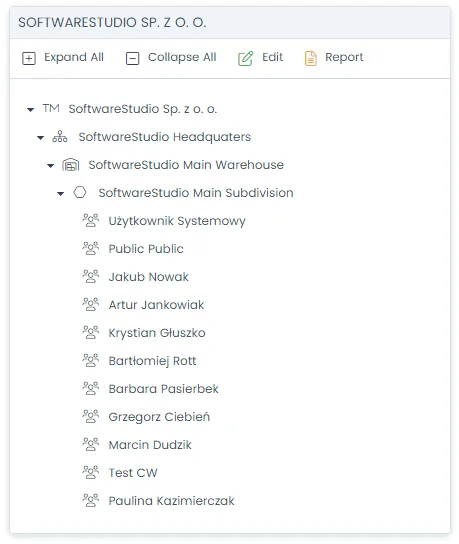Click the user icon next to Jakub Nowak
The width and height of the screenshot is (459, 544).
pyautogui.click(x=91, y=277)
